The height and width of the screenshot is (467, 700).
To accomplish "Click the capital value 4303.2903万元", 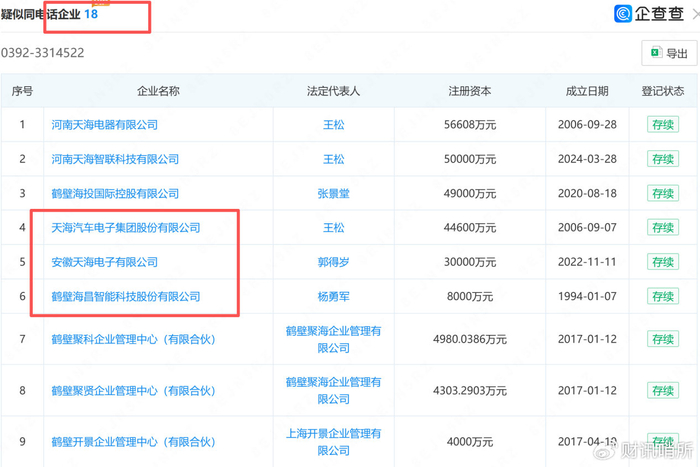I will click(x=470, y=391).
